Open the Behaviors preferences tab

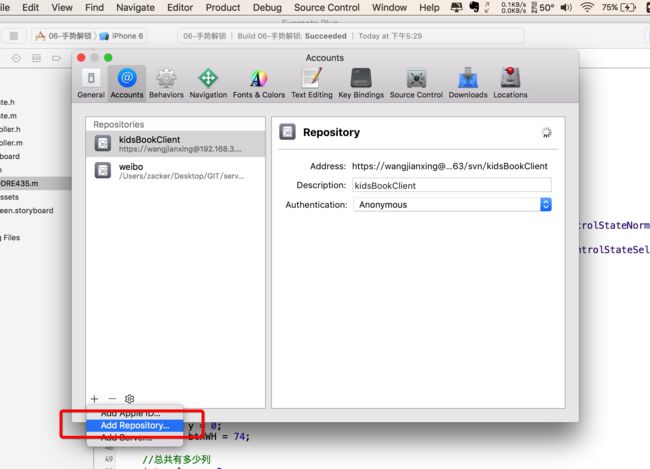point(166,84)
